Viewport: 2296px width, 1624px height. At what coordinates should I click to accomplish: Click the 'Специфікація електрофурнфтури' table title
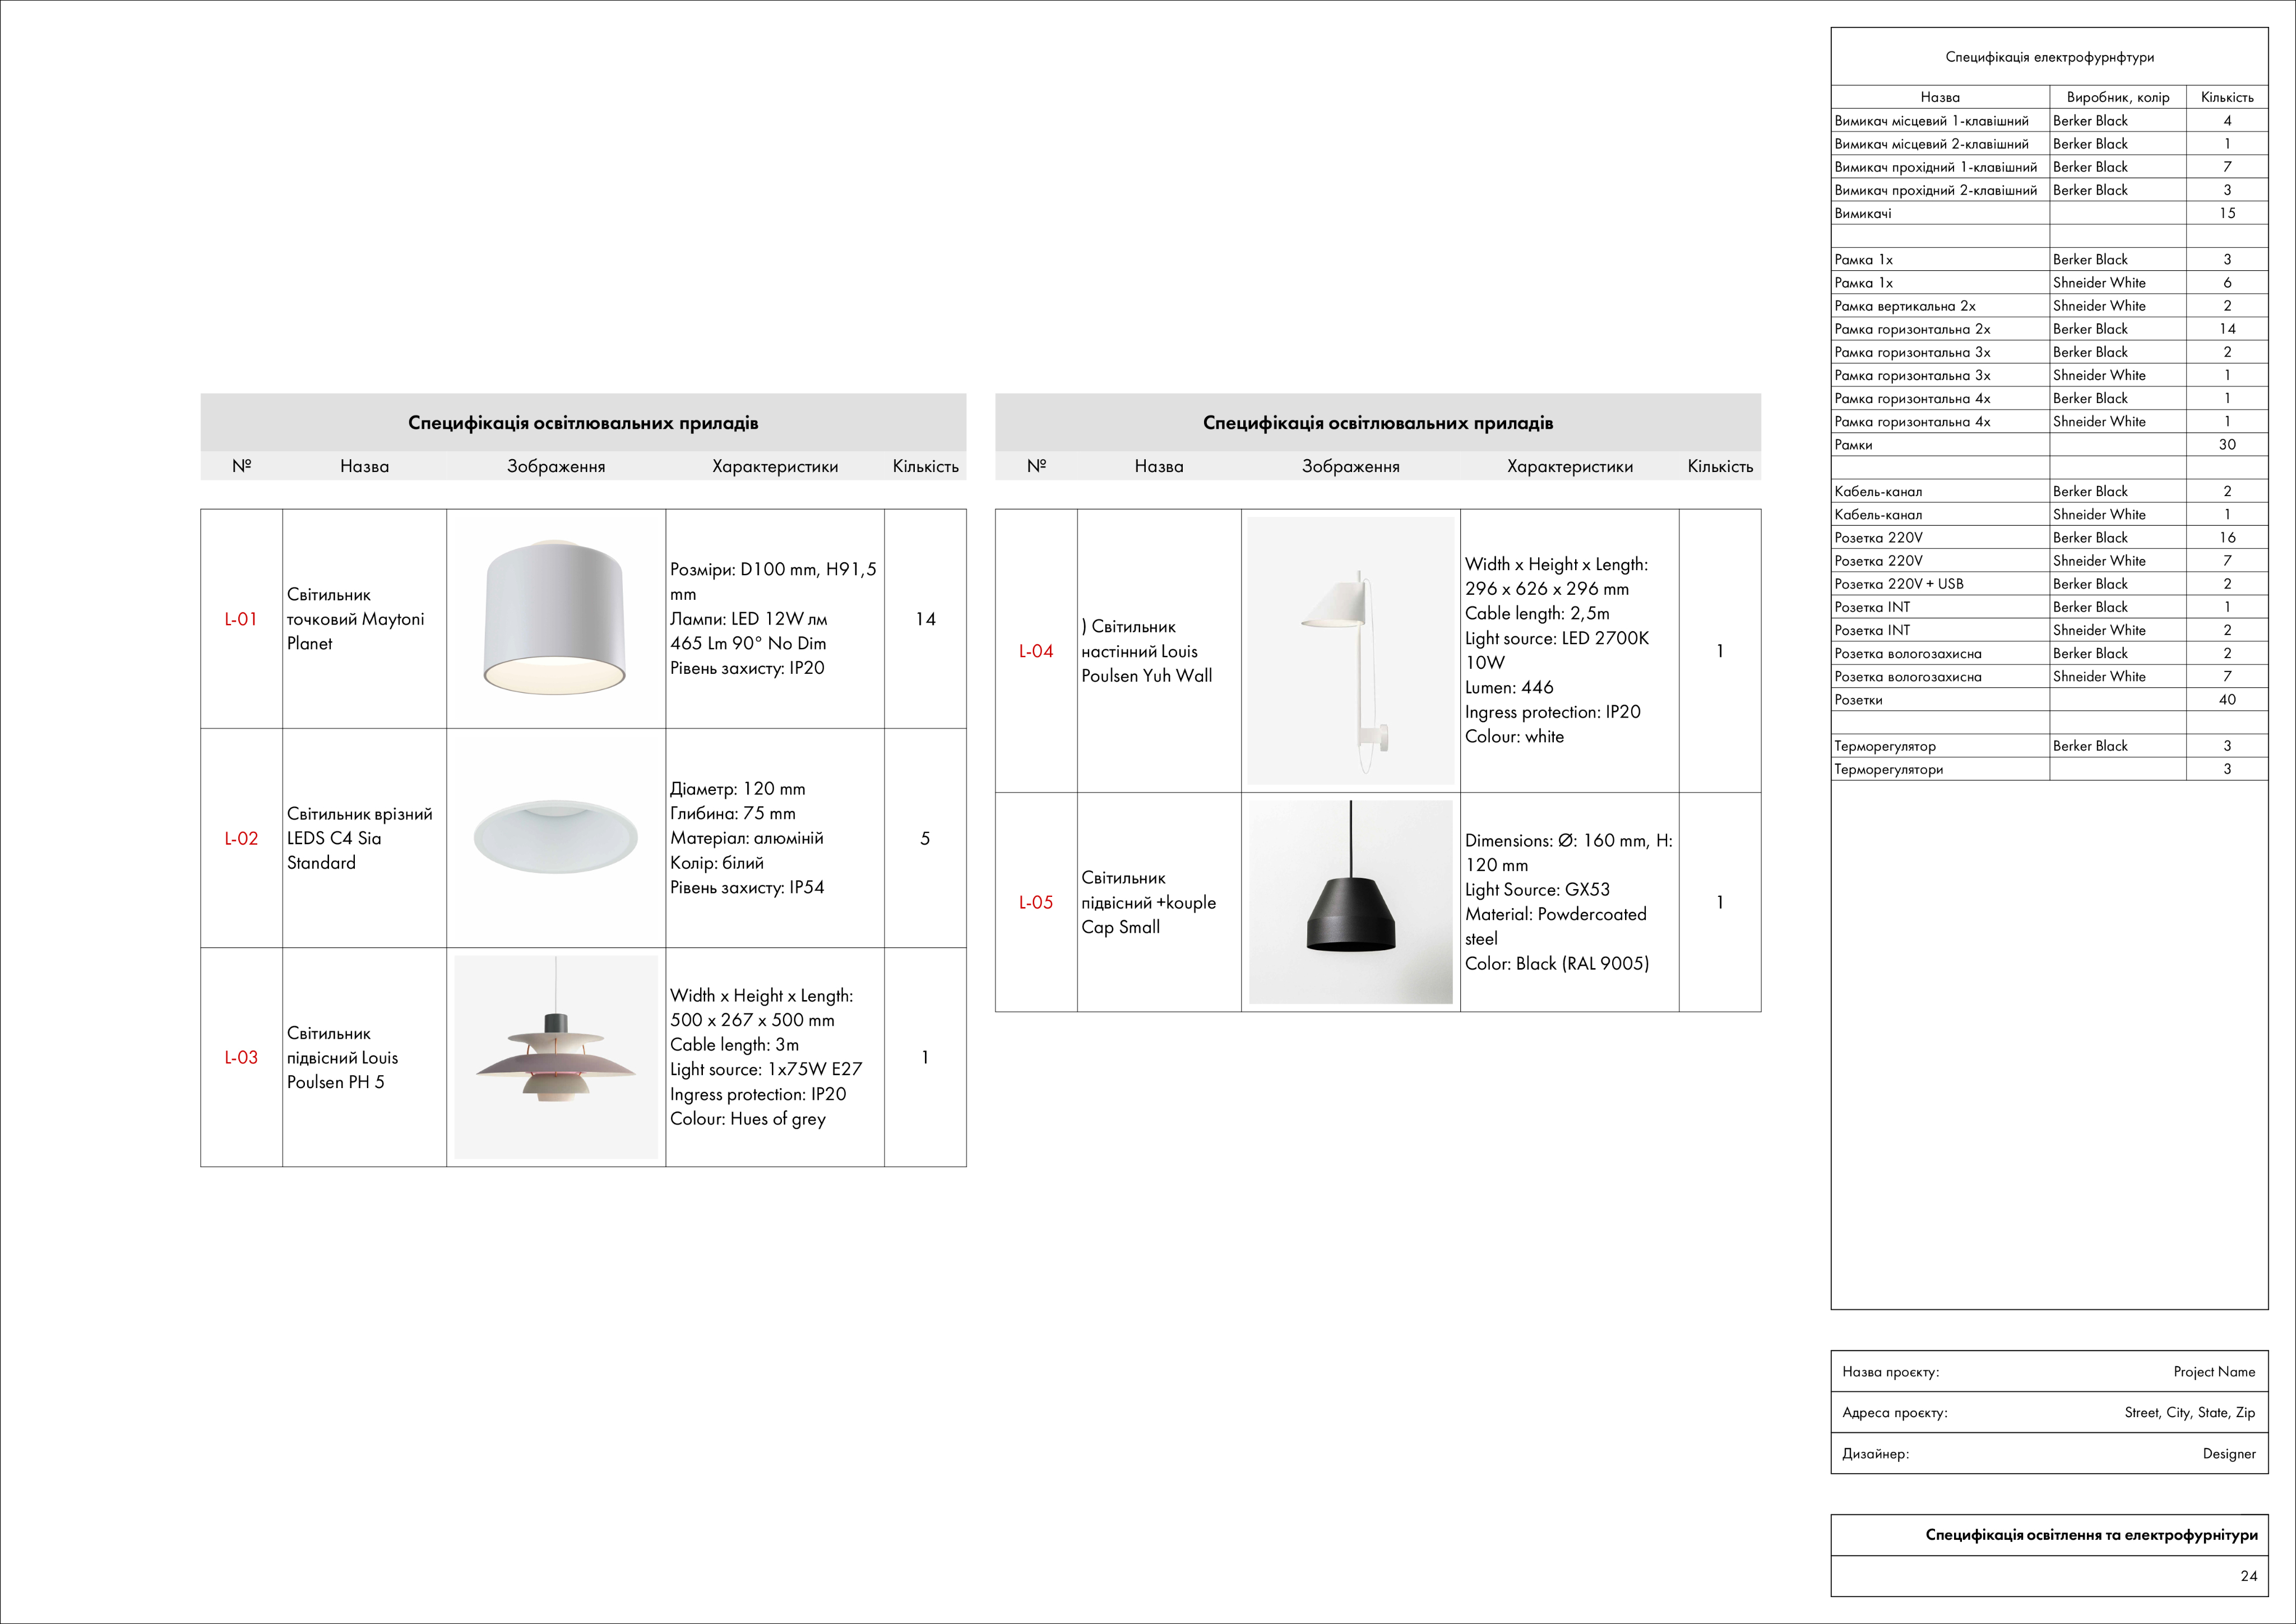point(2049,57)
